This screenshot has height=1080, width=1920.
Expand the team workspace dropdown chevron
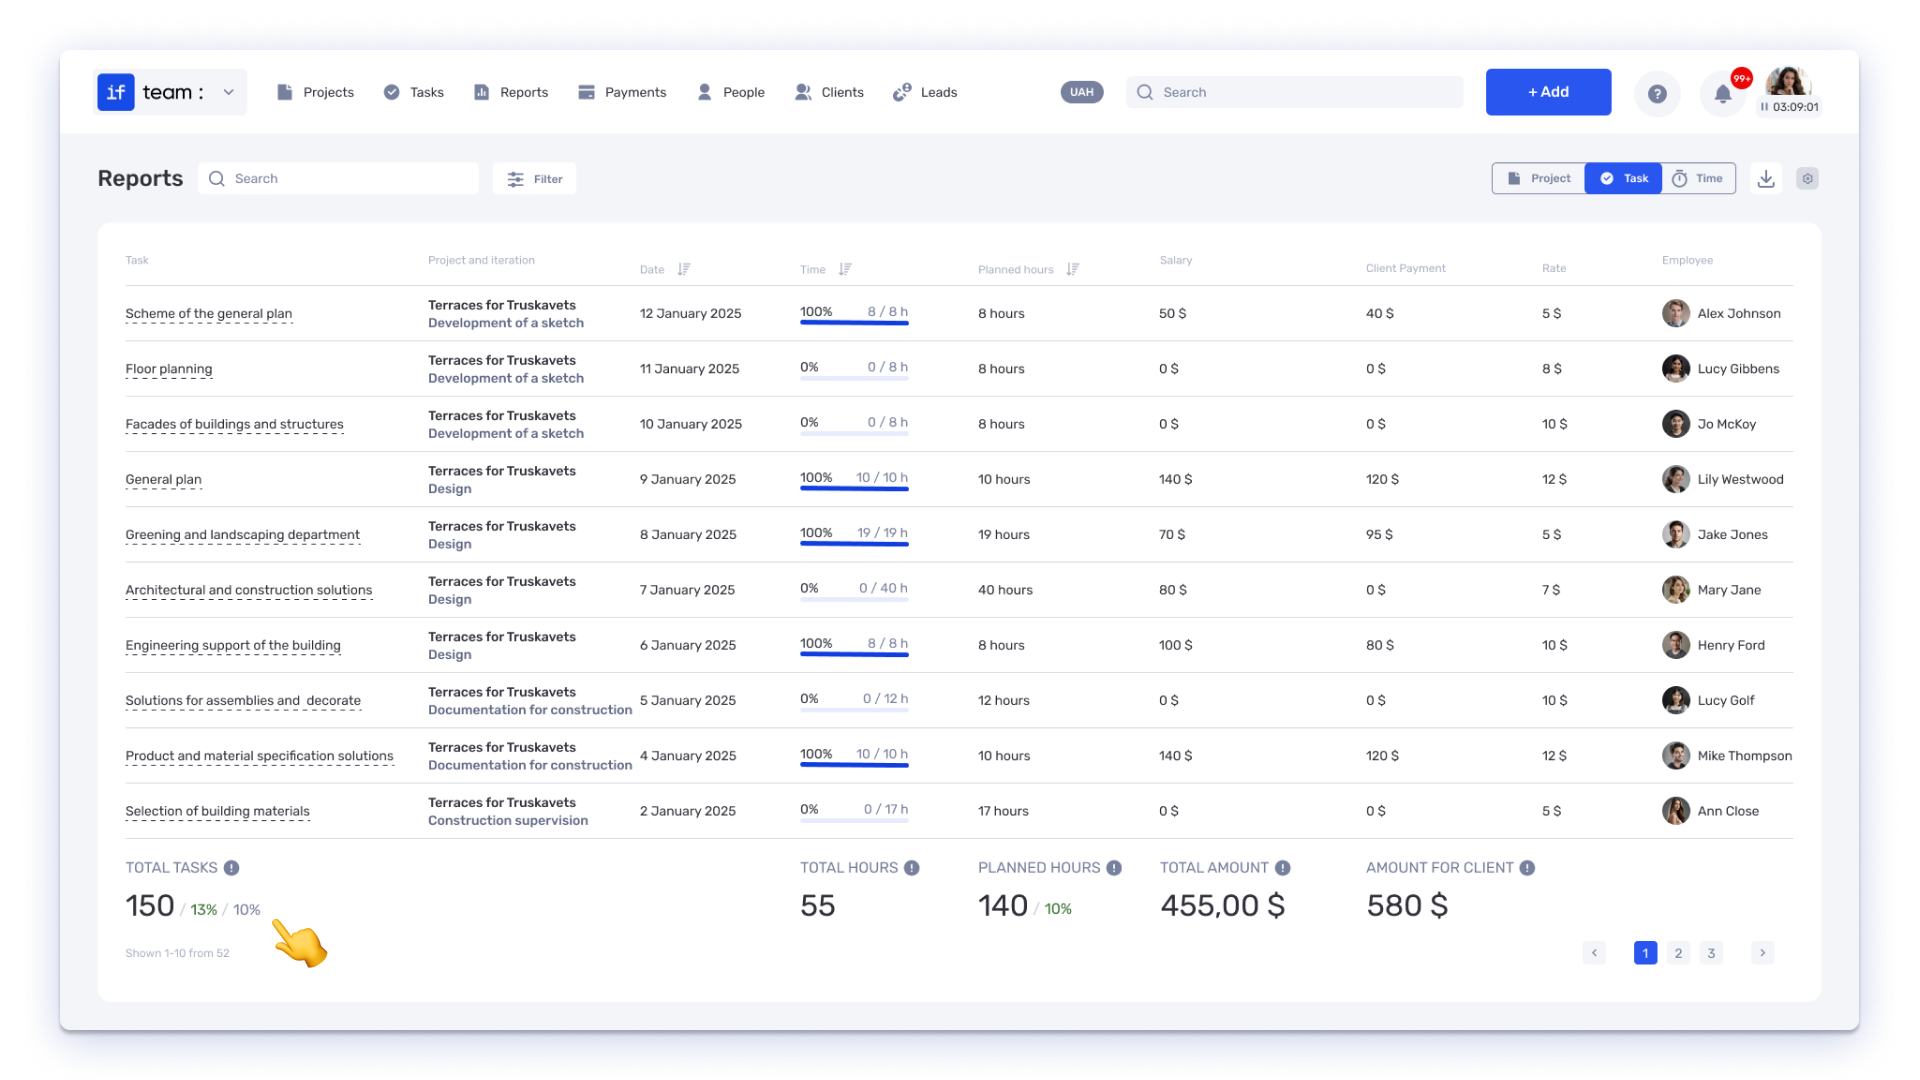[x=229, y=92]
